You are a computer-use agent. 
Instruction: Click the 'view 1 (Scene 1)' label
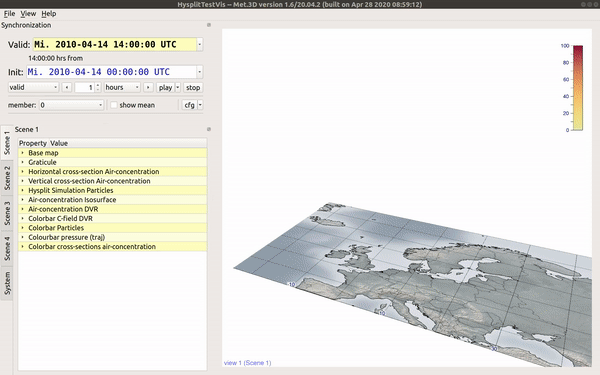[248, 363]
